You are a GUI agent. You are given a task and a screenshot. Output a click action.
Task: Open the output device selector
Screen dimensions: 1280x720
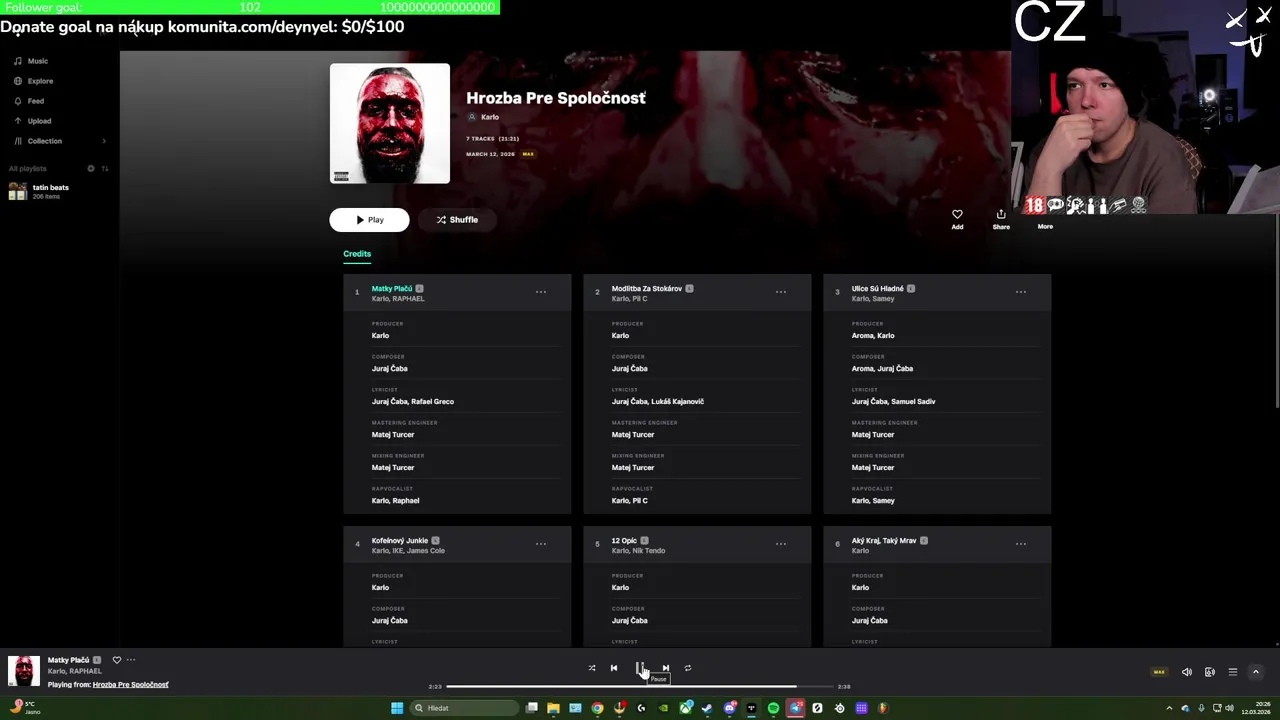pos(1210,672)
